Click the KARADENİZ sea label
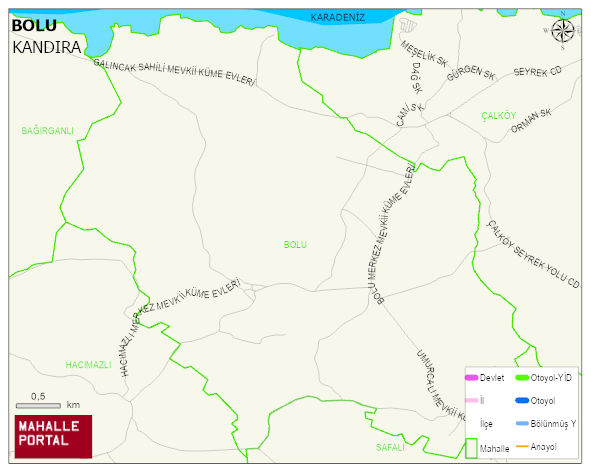Image resolution: width=591 pixels, height=472 pixels. coord(337,17)
